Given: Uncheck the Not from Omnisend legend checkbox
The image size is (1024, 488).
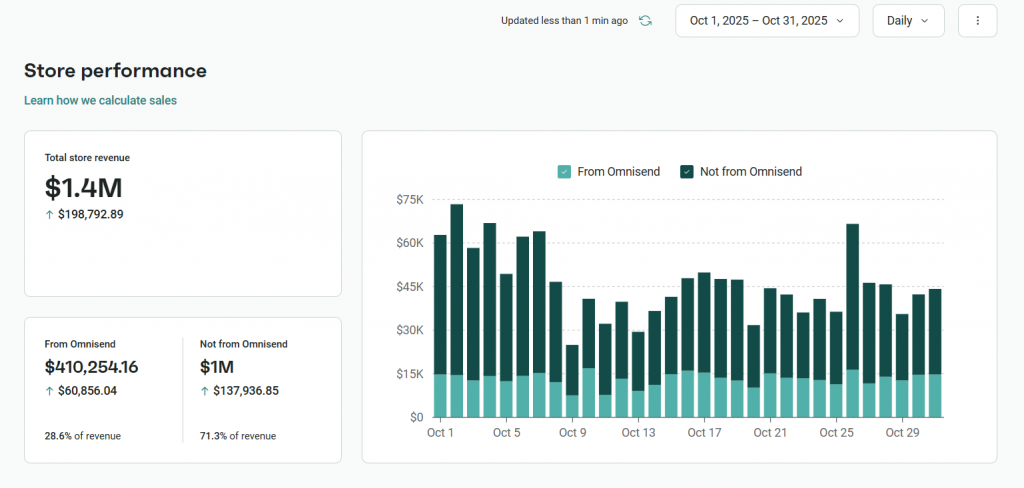Looking at the screenshot, I should 686,172.
